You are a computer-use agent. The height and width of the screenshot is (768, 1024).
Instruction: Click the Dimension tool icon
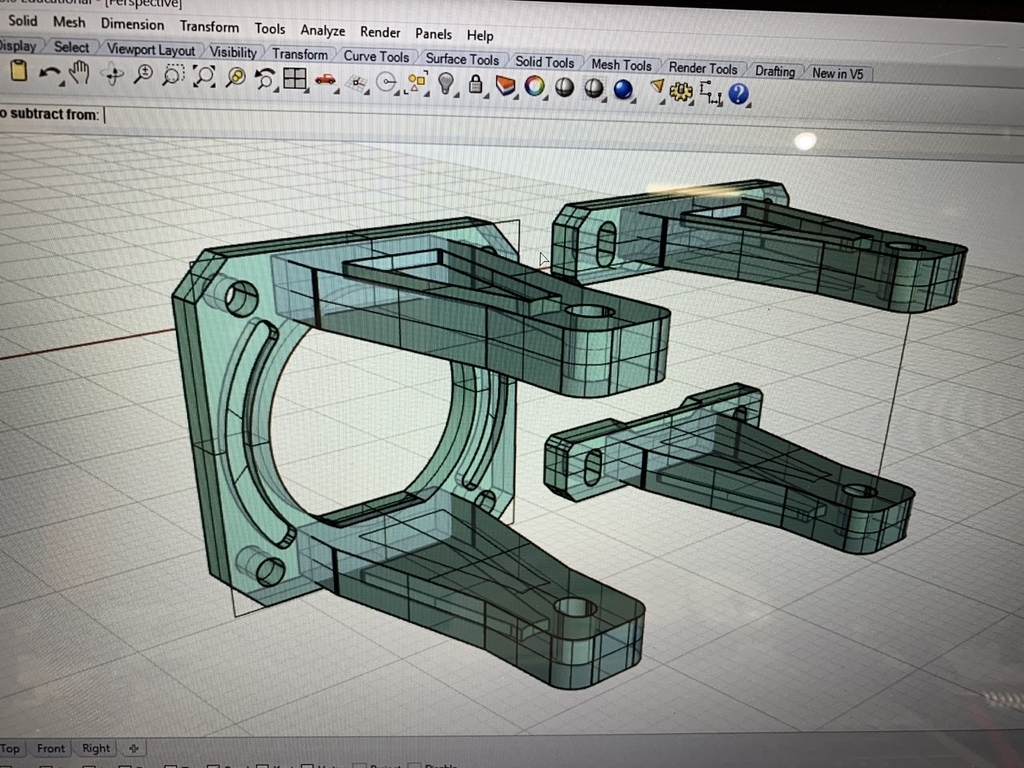[x=711, y=93]
